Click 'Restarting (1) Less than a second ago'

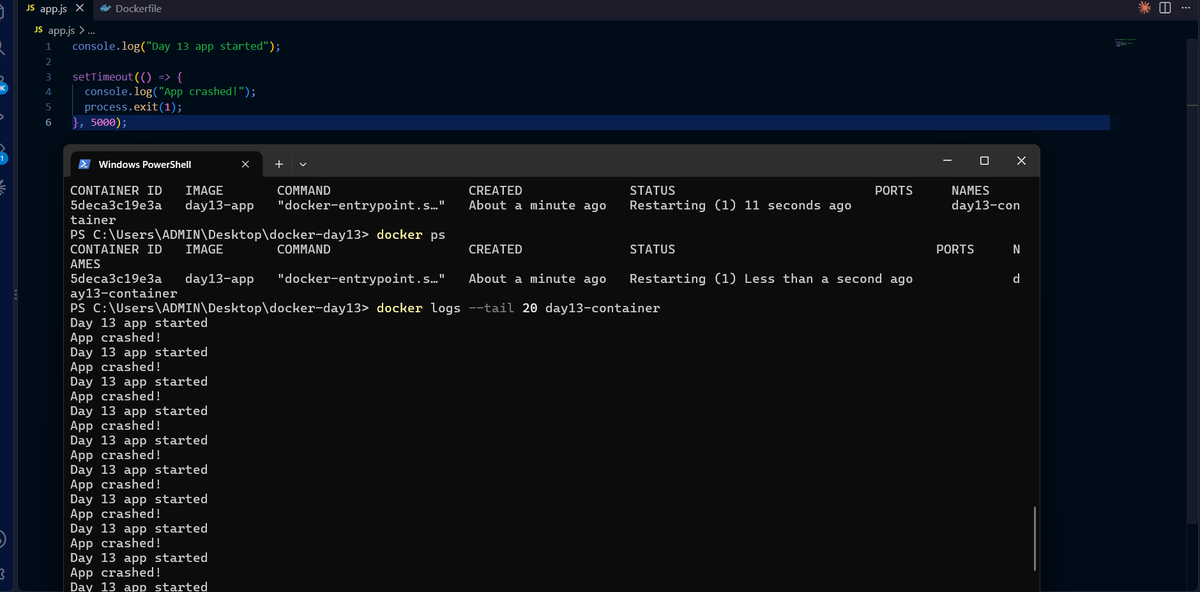pyautogui.click(x=771, y=279)
